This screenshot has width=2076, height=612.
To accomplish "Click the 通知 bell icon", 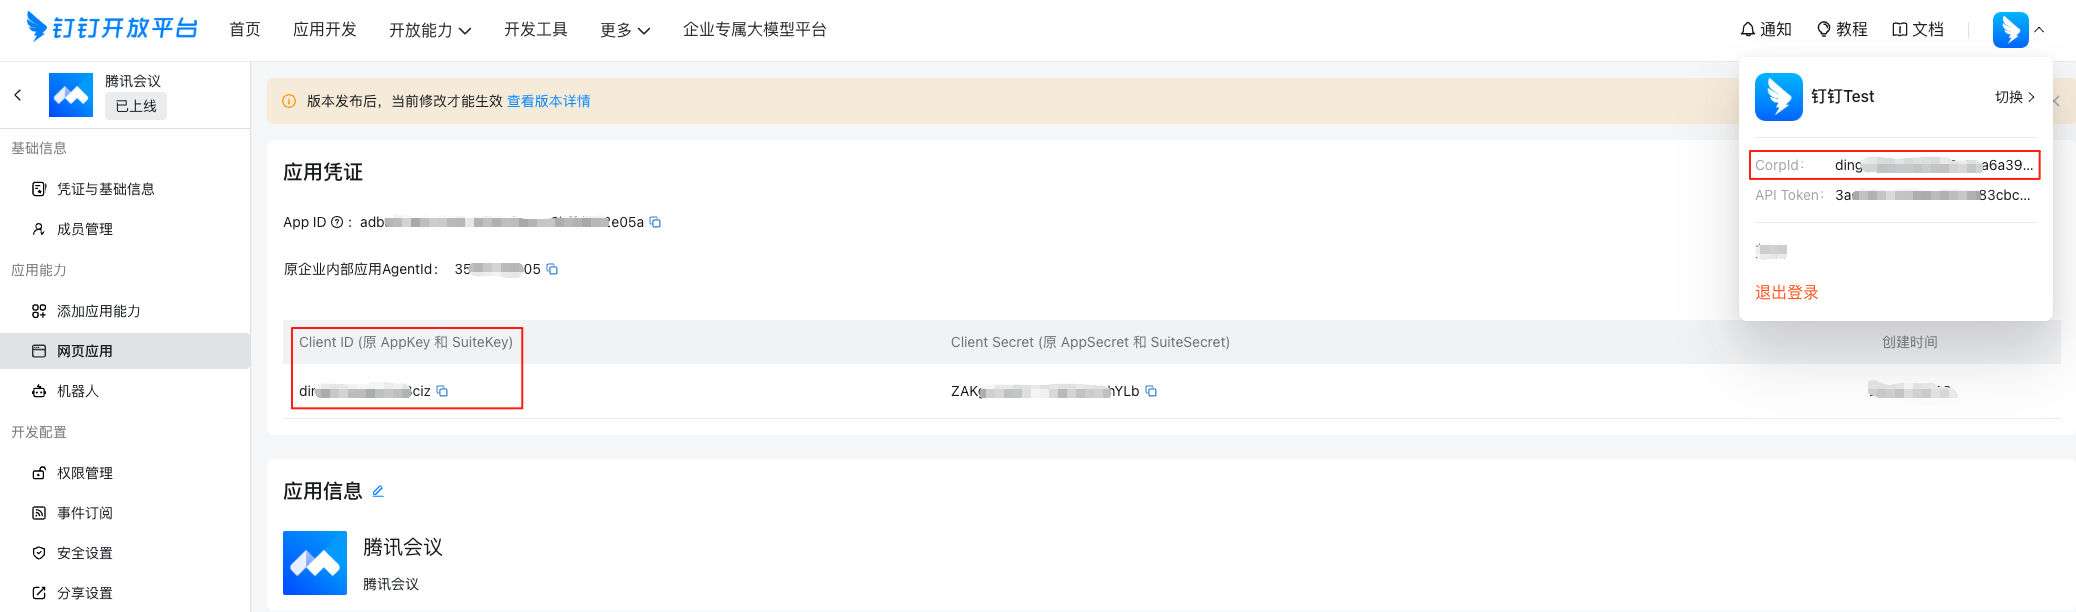I will click(x=1748, y=30).
